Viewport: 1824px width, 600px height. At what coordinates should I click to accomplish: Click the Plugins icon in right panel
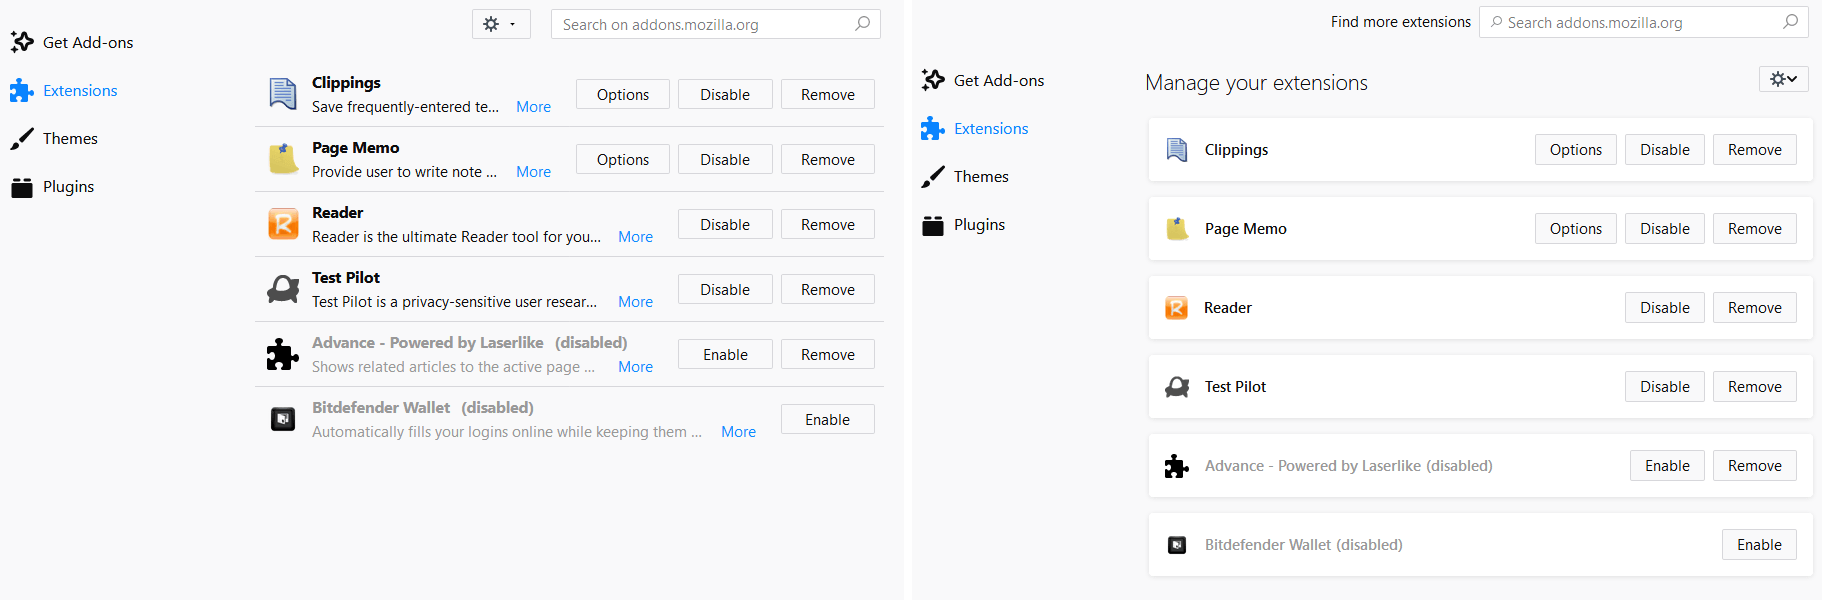coord(933,225)
